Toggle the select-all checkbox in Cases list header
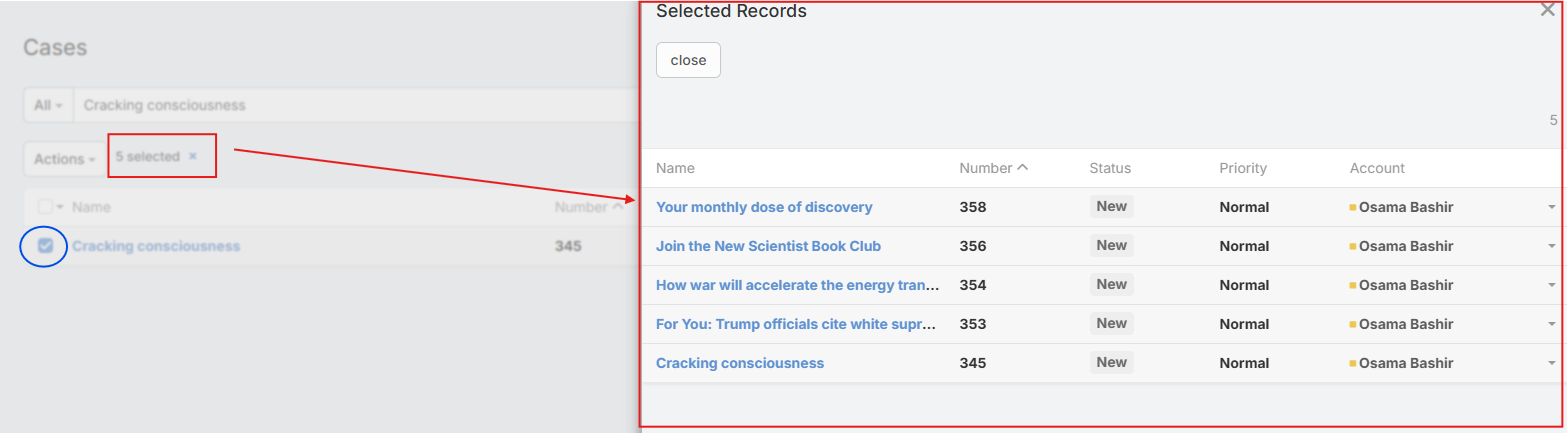Image resolution: width=1567 pixels, height=433 pixels. coord(44,207)
